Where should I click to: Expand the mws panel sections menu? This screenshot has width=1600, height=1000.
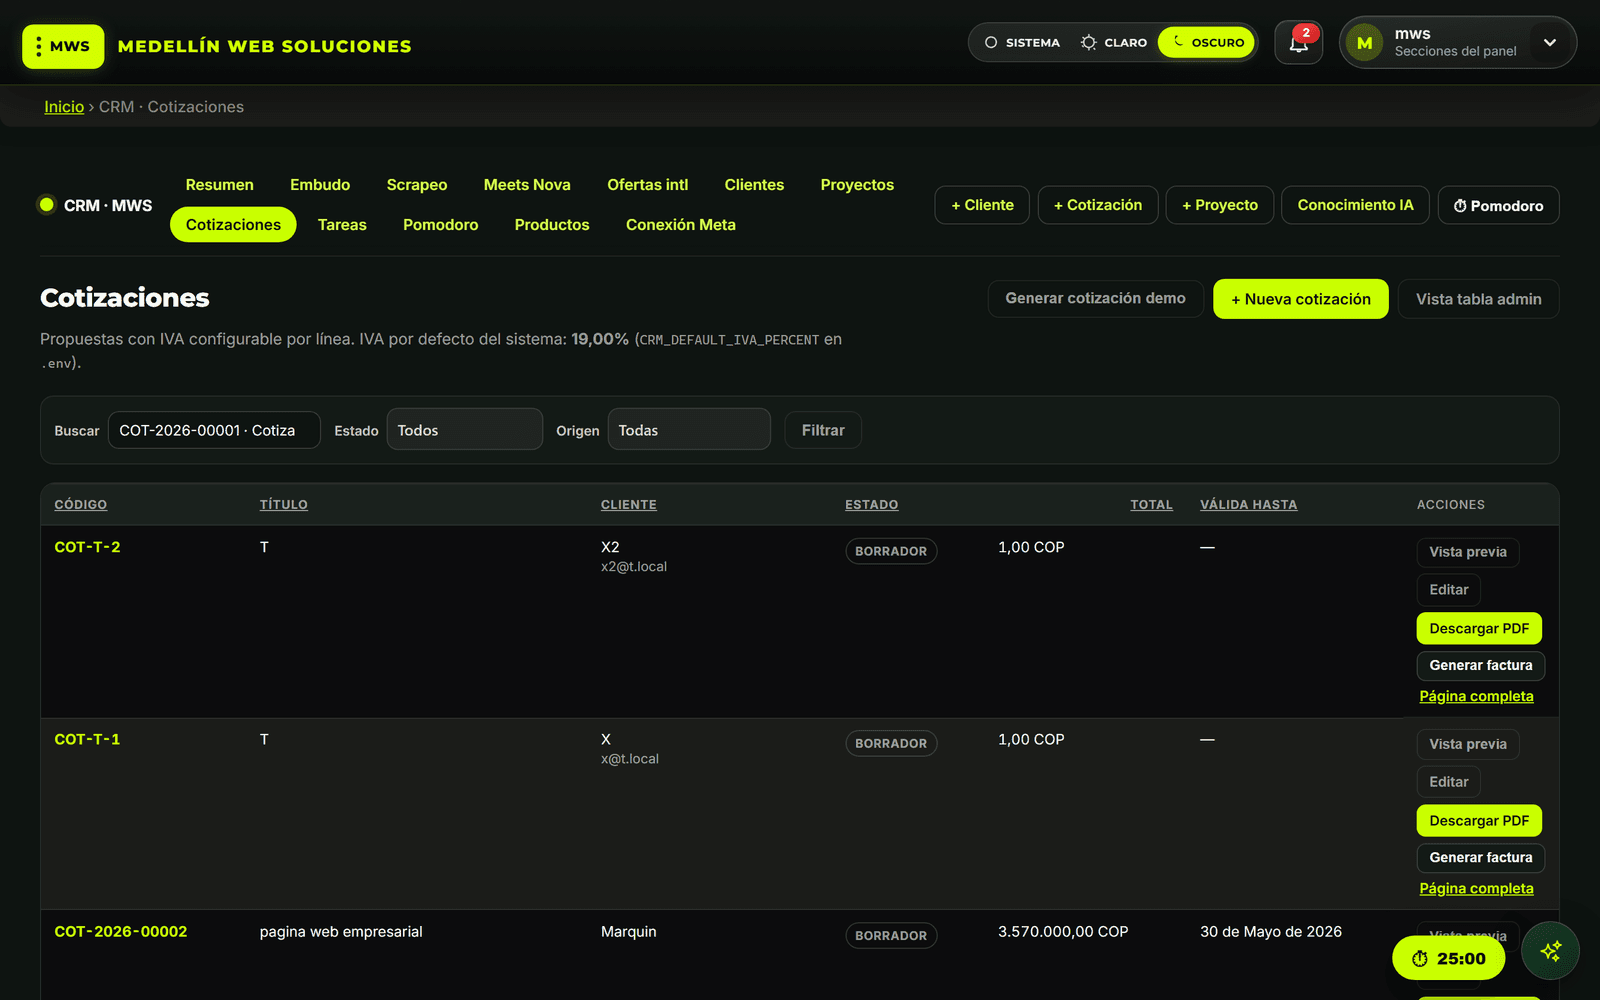tap(1550, 43)
